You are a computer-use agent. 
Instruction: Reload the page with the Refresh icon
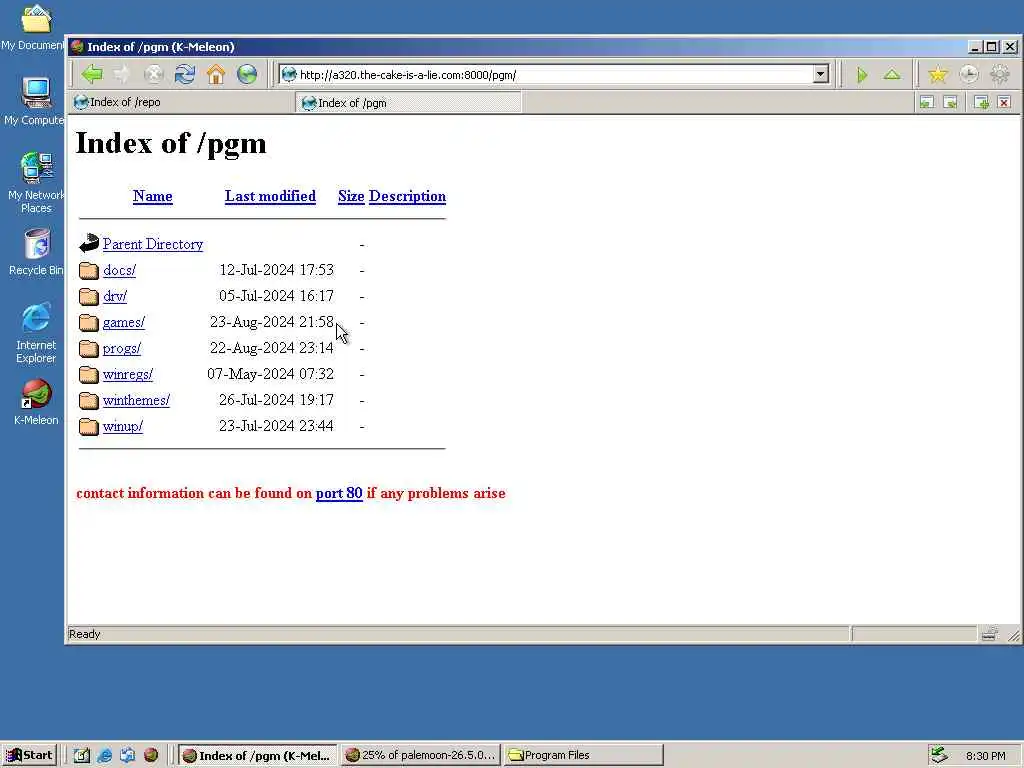tap(185, 74)
